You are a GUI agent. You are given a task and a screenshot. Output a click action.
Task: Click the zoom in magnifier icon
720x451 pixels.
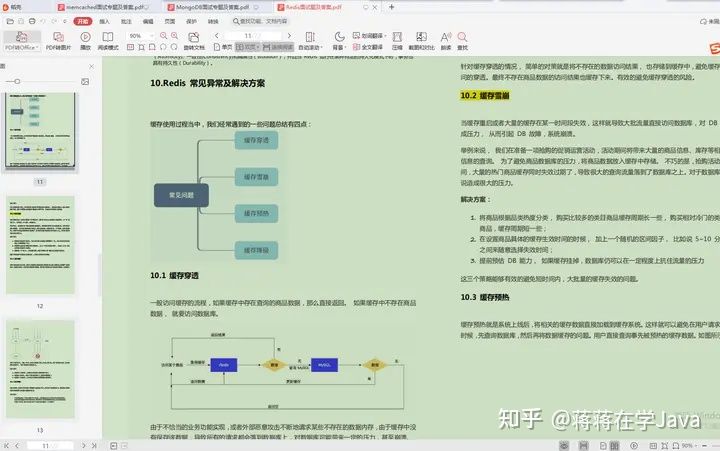[x=174, y=35]
